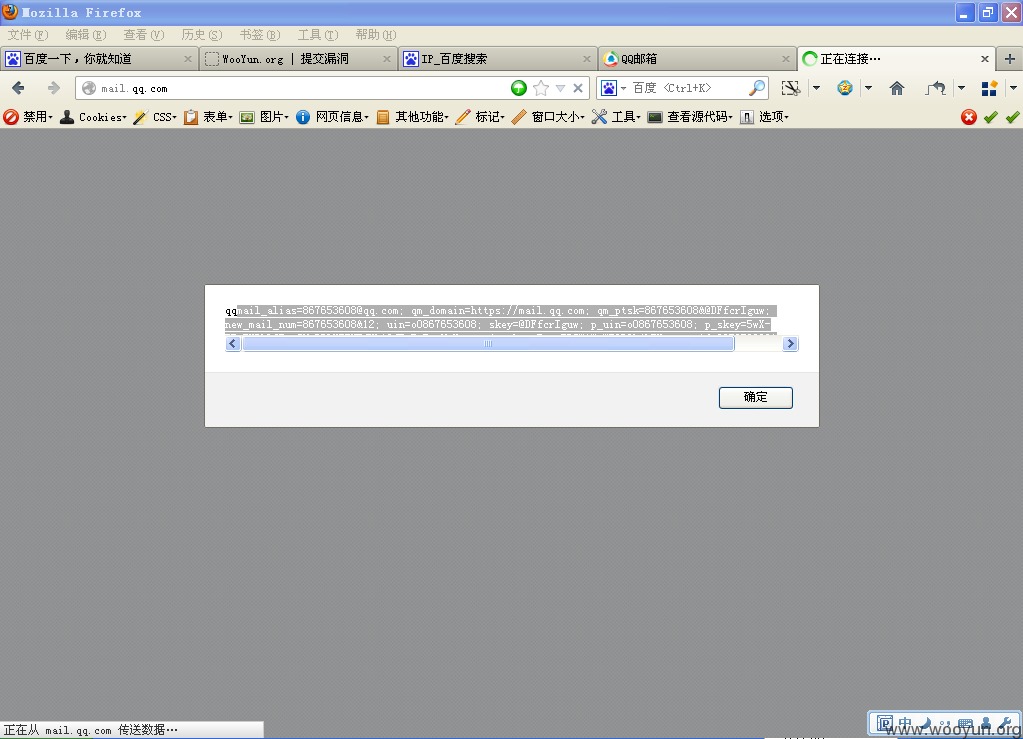1023x739 pixels.
Task: Switch to the QQ邮箱 tab
Action: [697, 59]
